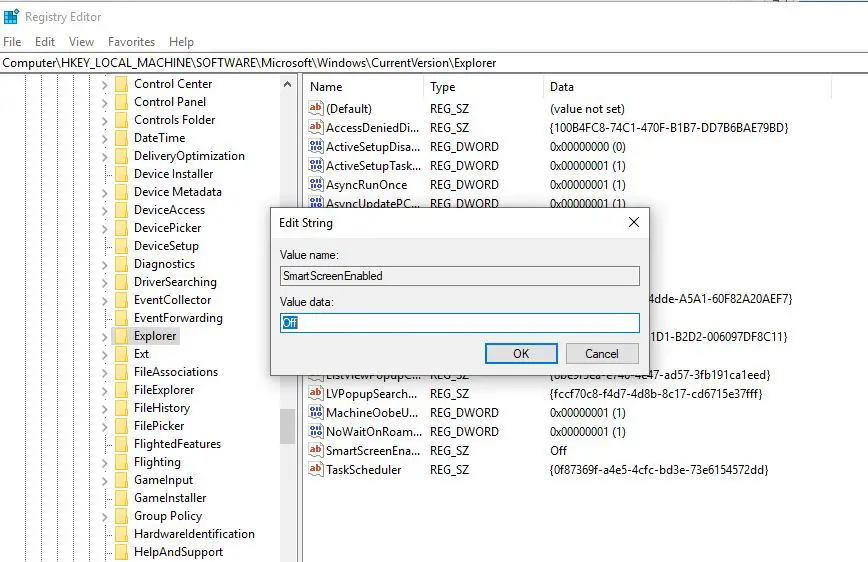Click the TaskScheduler string value icon
This screenshot has width=868, height=562.
pyautogui.click(x=316, y=469)
